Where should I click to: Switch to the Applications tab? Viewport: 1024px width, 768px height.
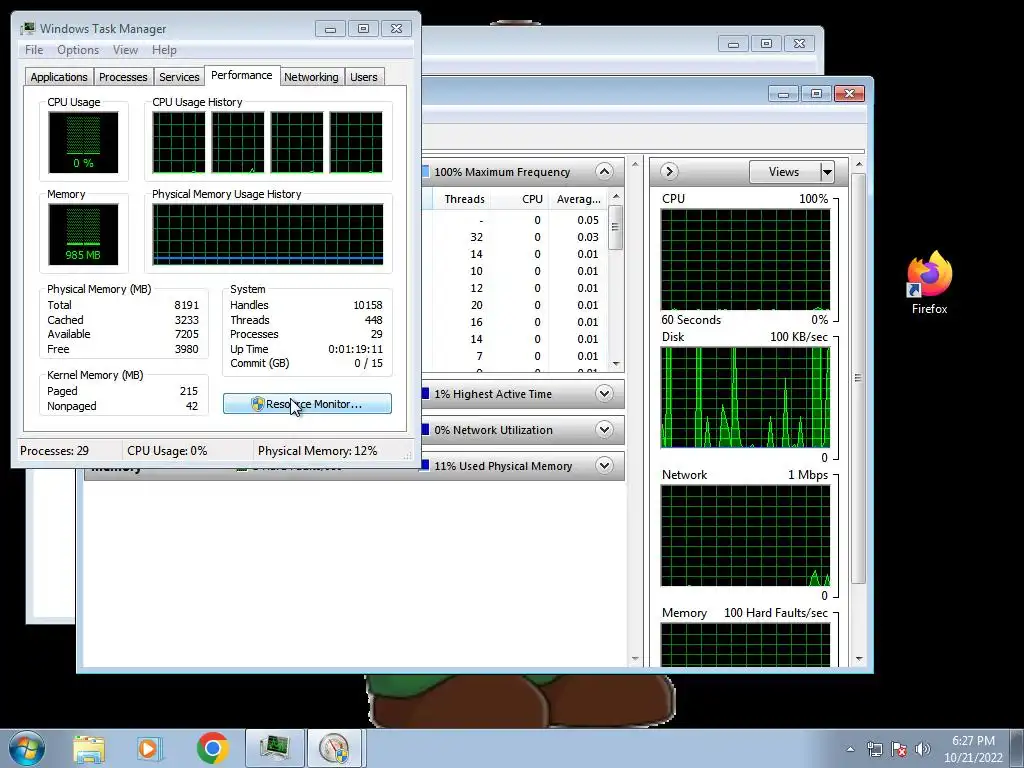pos(59,77)
